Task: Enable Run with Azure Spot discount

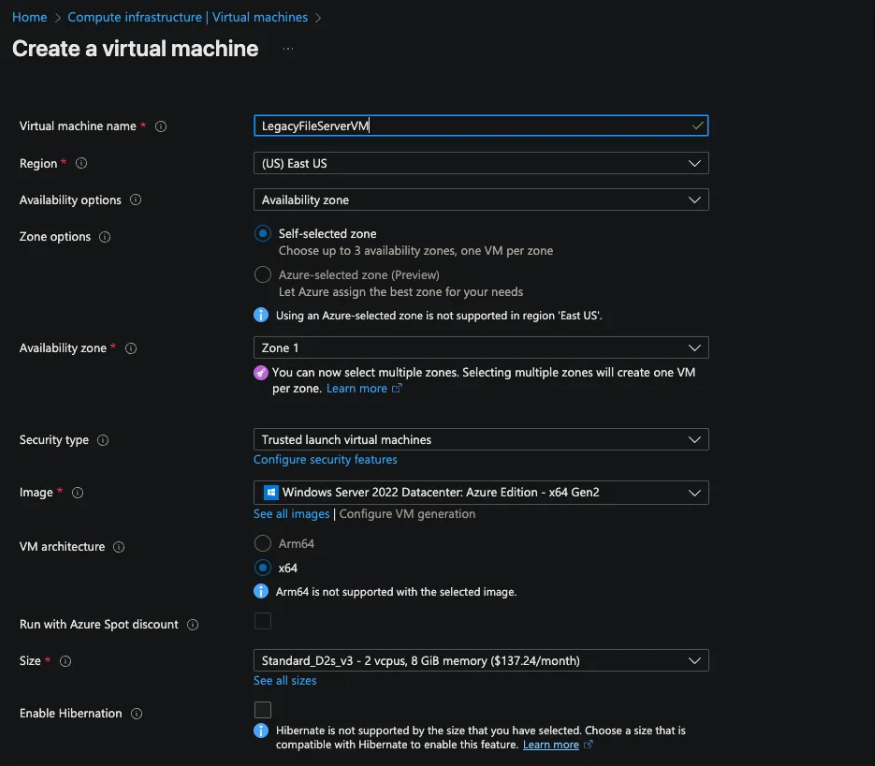Action: (x=262, y=622)
